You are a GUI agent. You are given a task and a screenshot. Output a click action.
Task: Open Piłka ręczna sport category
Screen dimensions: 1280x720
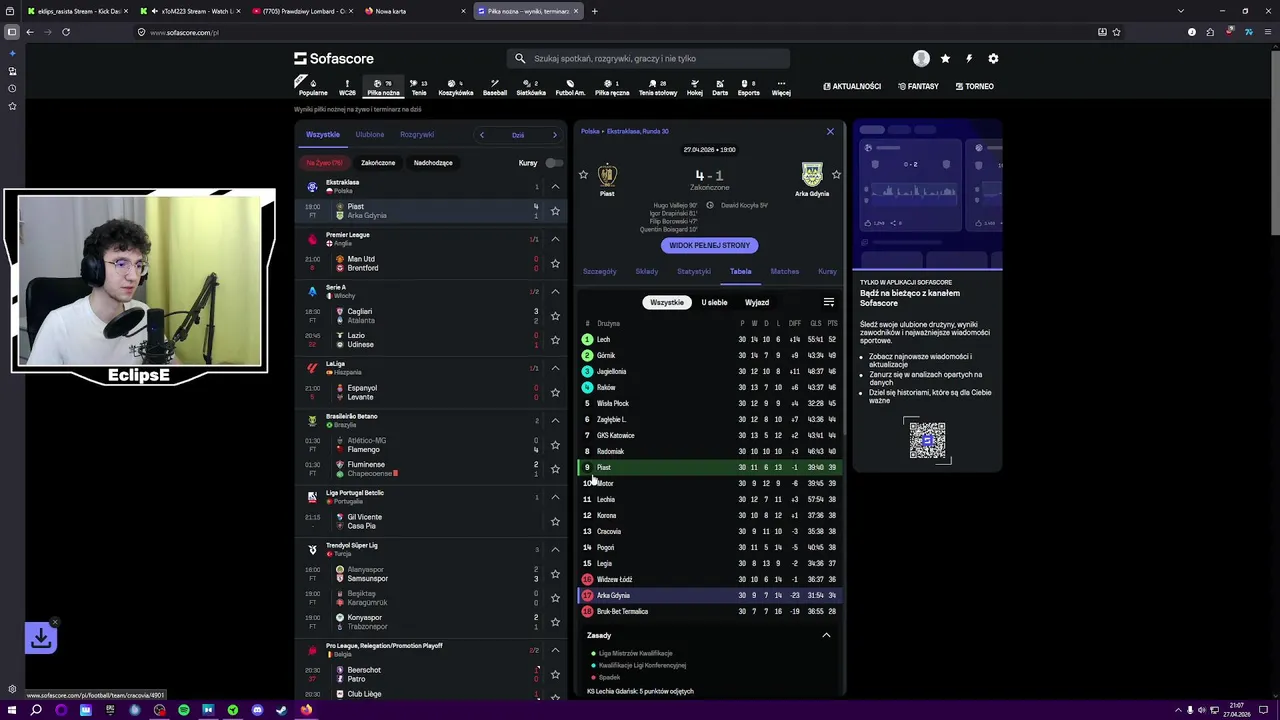click(612, 88)
